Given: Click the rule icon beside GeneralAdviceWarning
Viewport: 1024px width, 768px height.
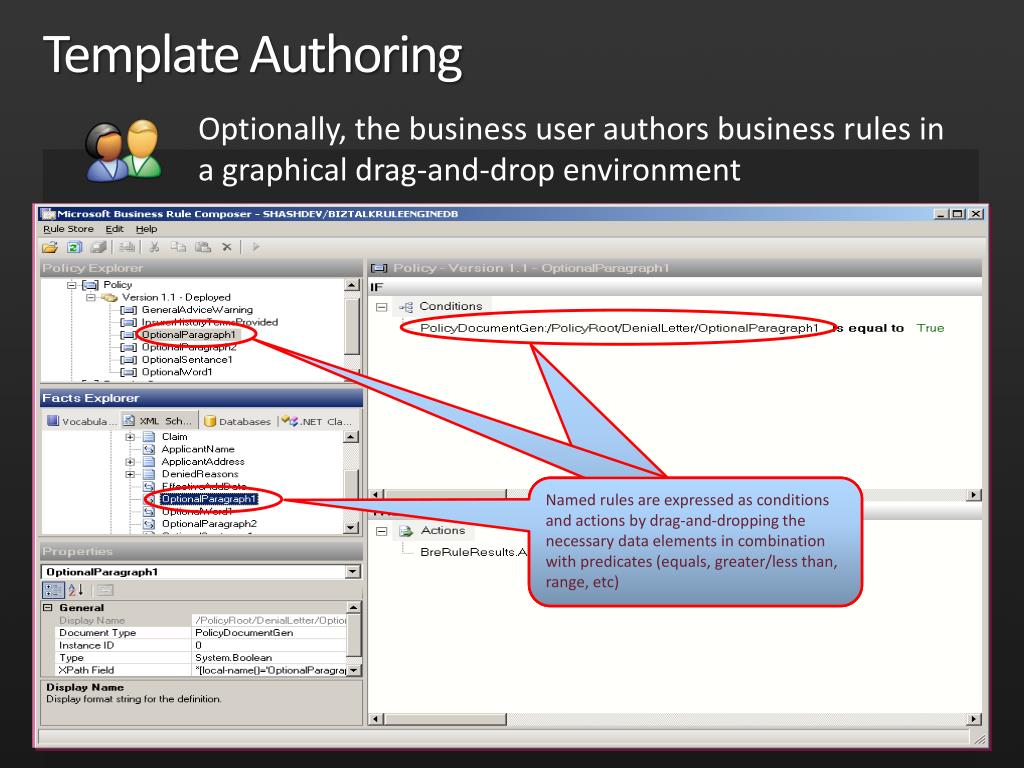Looking at the screenshot, I should (x=129, y=310).
